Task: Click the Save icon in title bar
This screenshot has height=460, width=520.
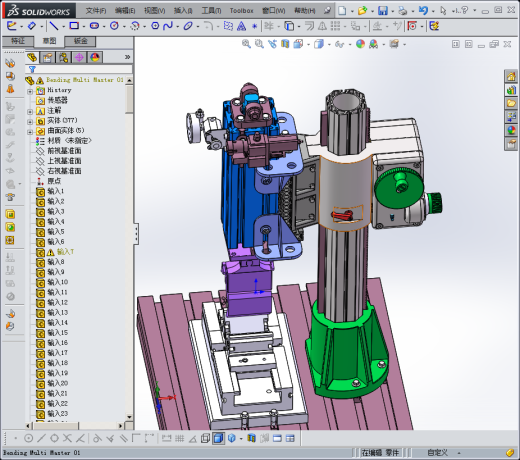Action: pyautogui.click(x=383, y=11)
